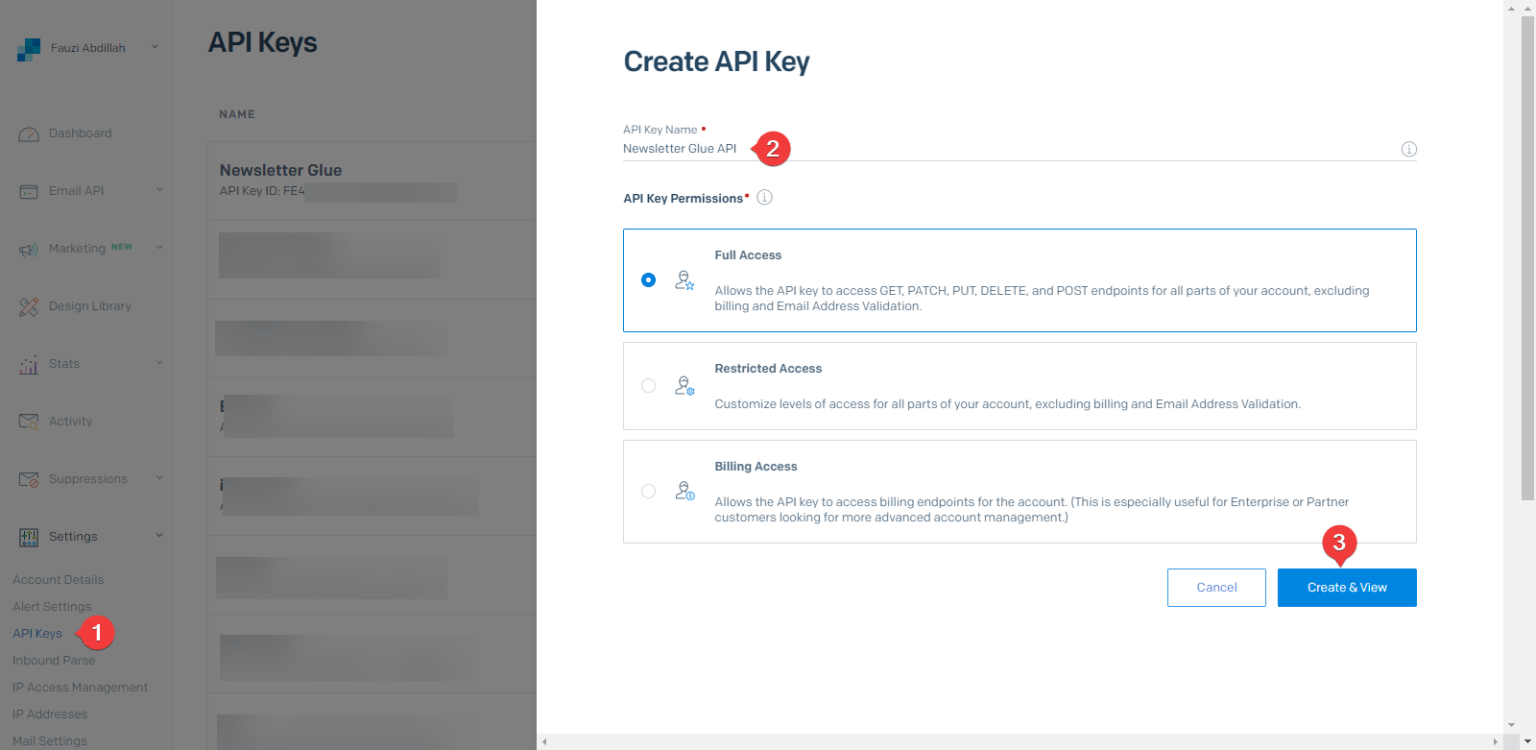Select the Full Access permission
This screenshot has height=750, width=1536.
(648, 280)
